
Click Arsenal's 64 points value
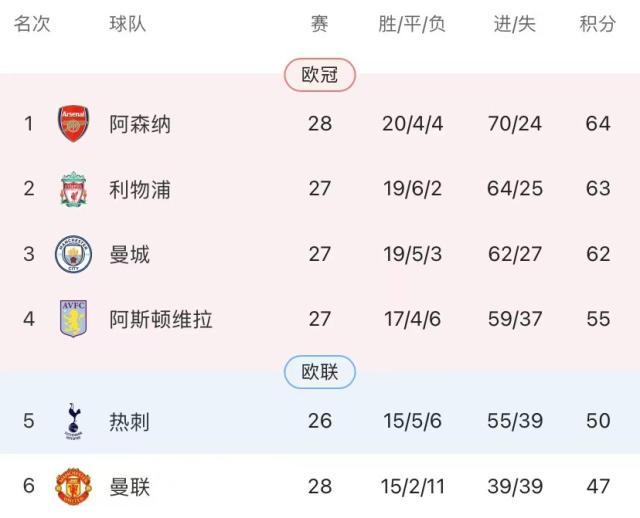pyautogui.click(x=598, y=124)
